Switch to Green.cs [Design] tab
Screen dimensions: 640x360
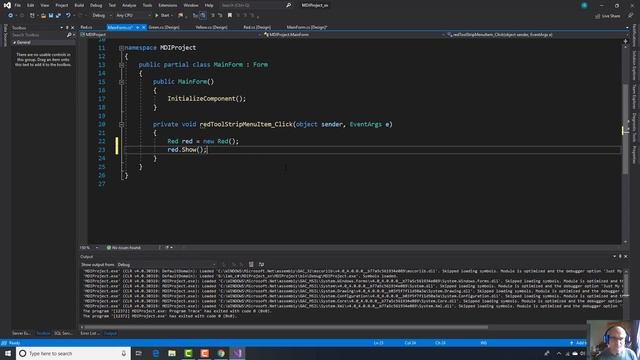[x=164, y=27]
